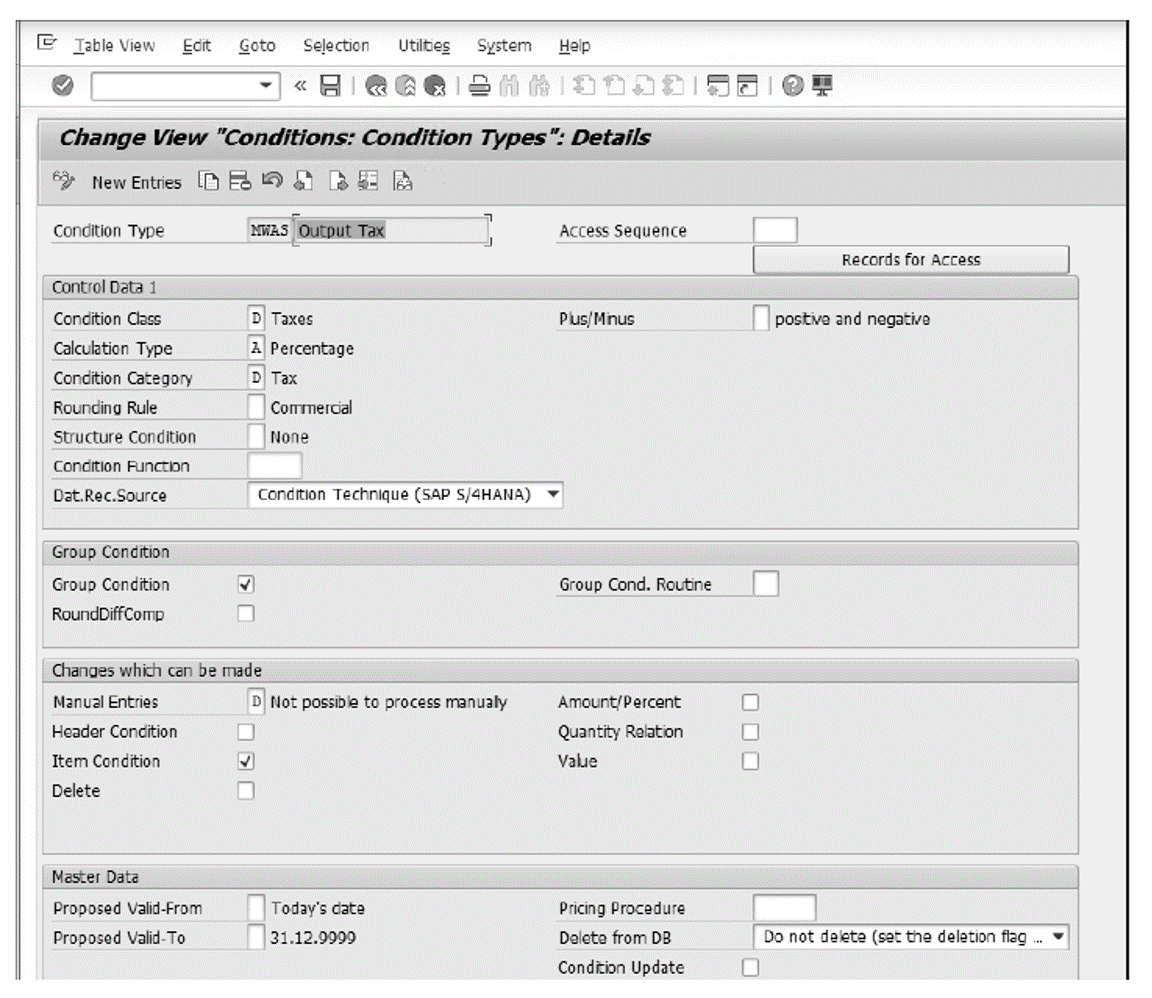Click the First Page icon
Viewport: 1152px width, 998px height.
(584, 86)
